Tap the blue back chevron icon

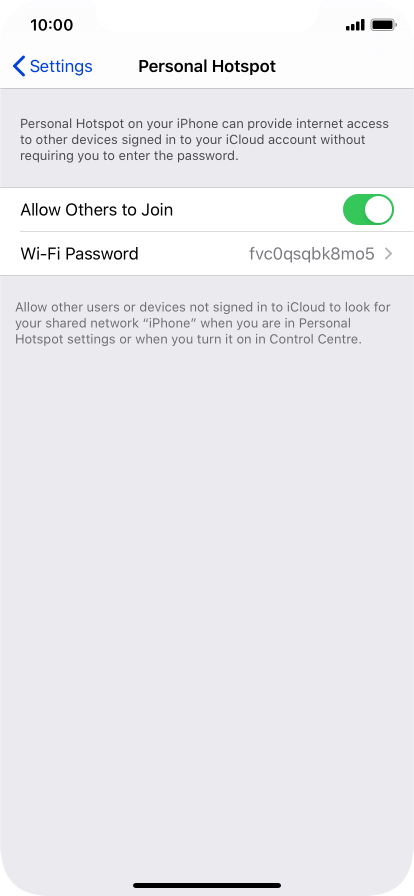19,66
